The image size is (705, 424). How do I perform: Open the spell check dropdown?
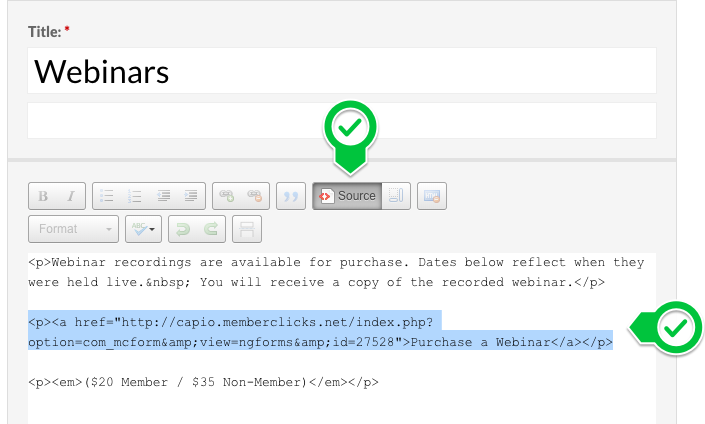(143, 229)
